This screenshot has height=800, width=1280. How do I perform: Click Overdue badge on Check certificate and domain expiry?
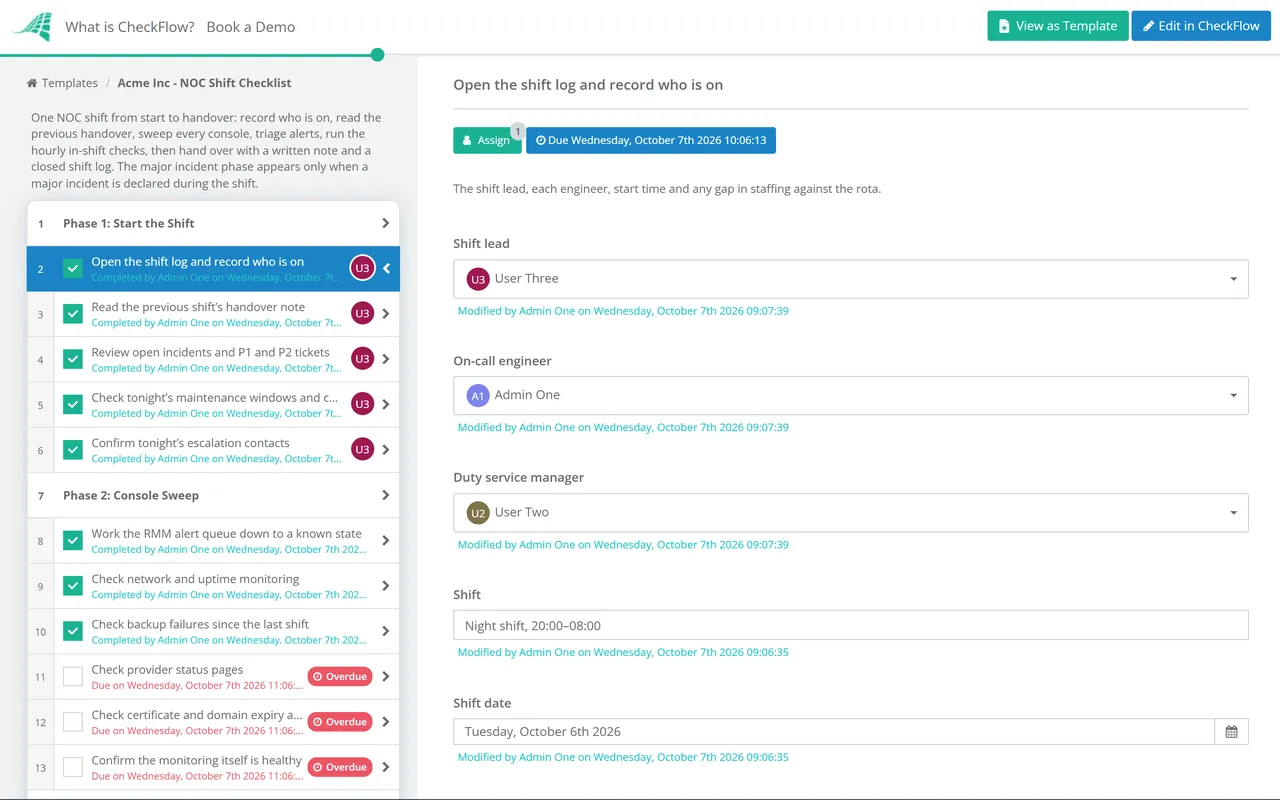click(x=340, y=722)
